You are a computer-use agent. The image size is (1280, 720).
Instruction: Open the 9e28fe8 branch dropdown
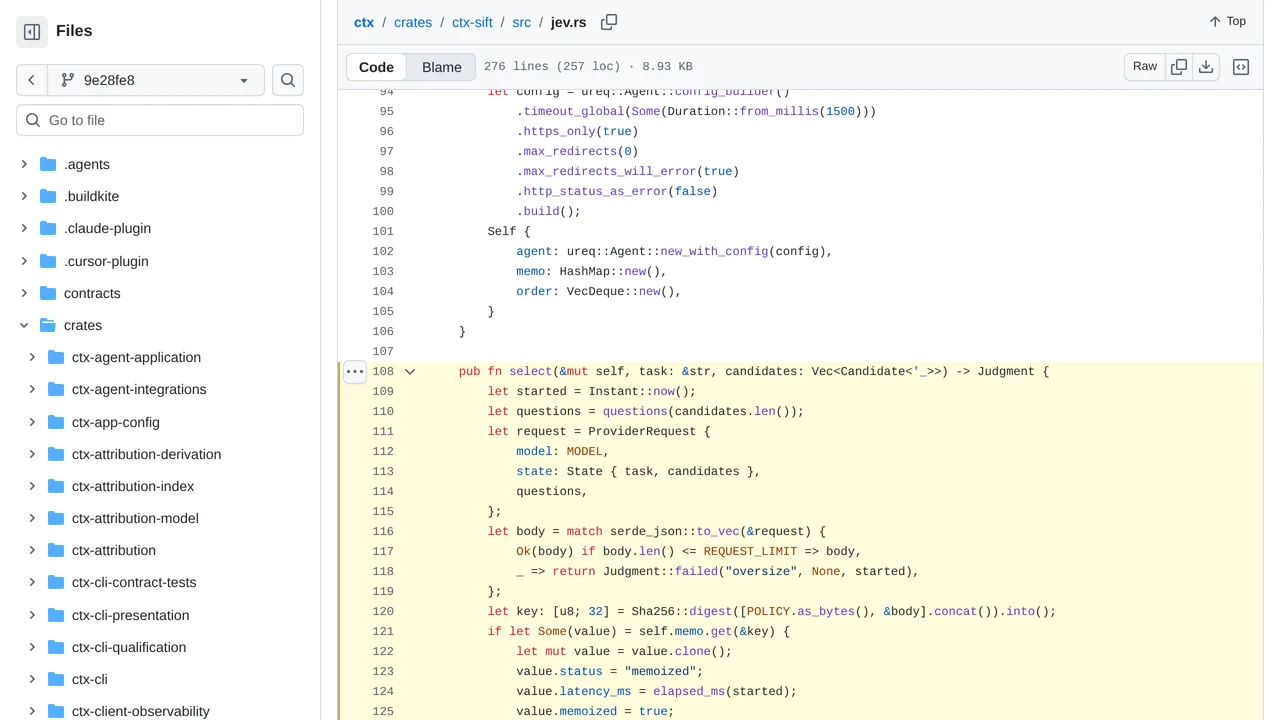tap(155, 80)
